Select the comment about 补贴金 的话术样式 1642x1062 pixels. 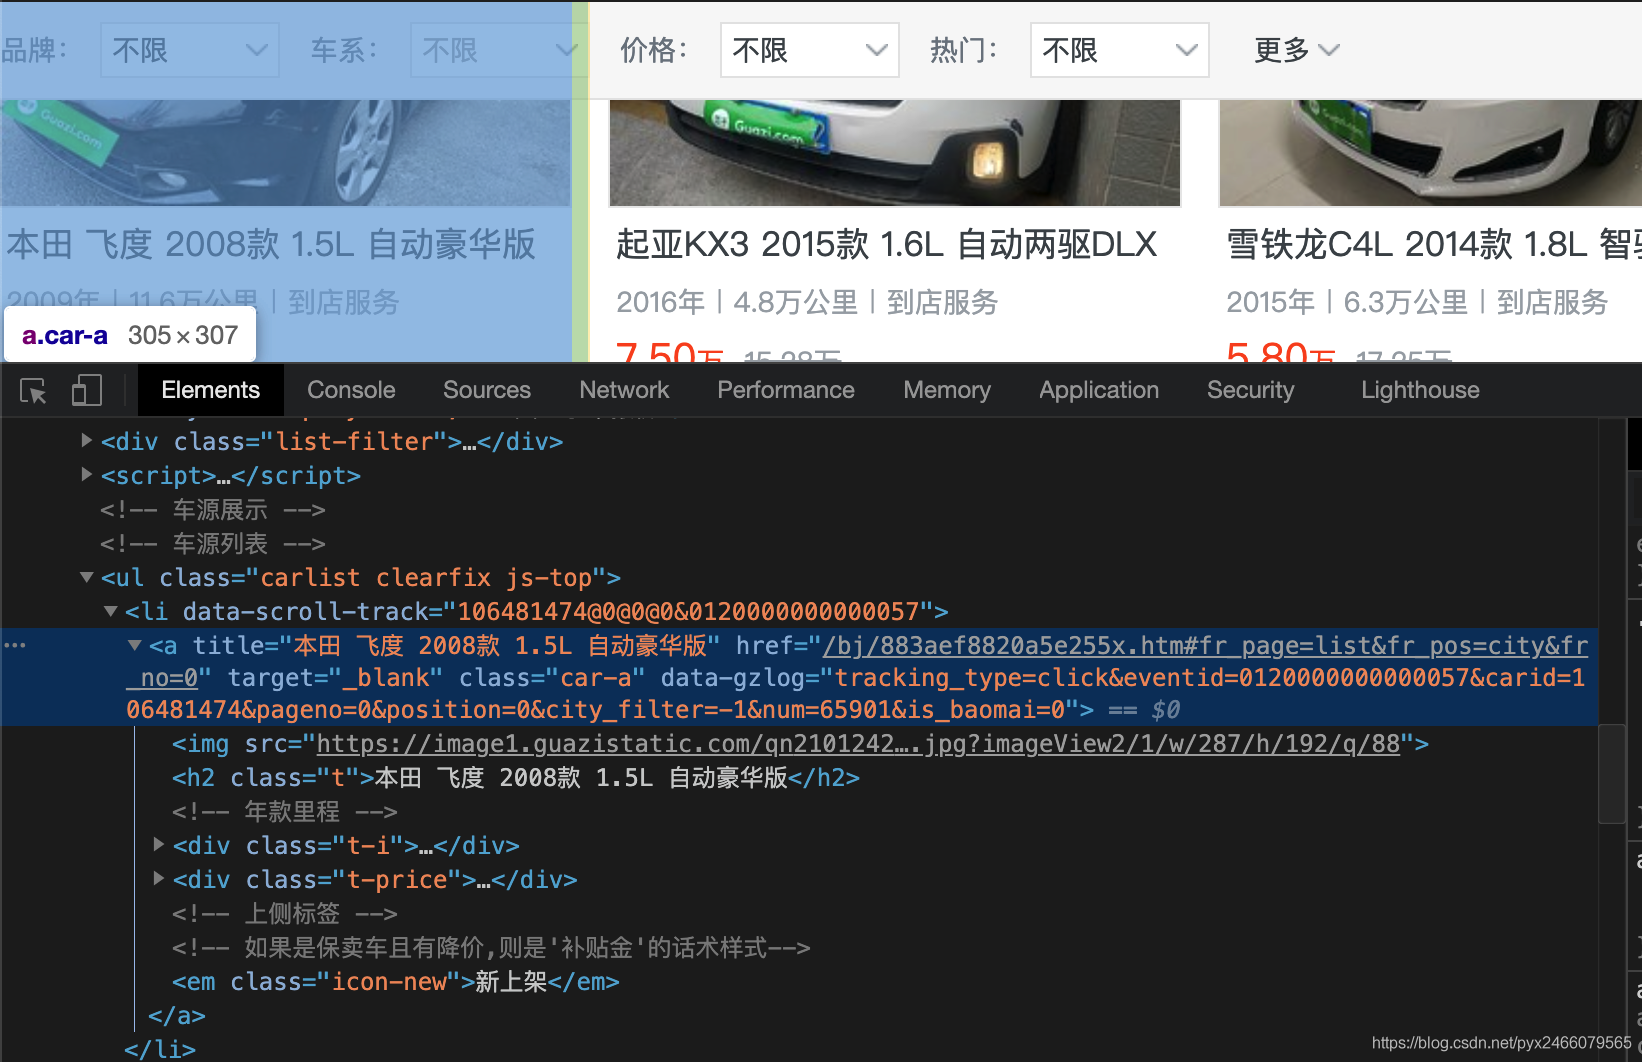click(491, 948)
